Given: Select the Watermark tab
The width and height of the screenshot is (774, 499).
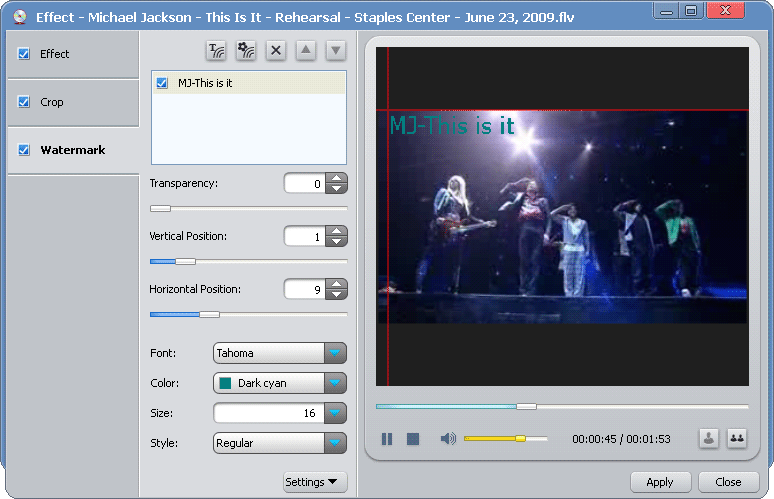Looking at the screenshot, I should tap(73, 150).
